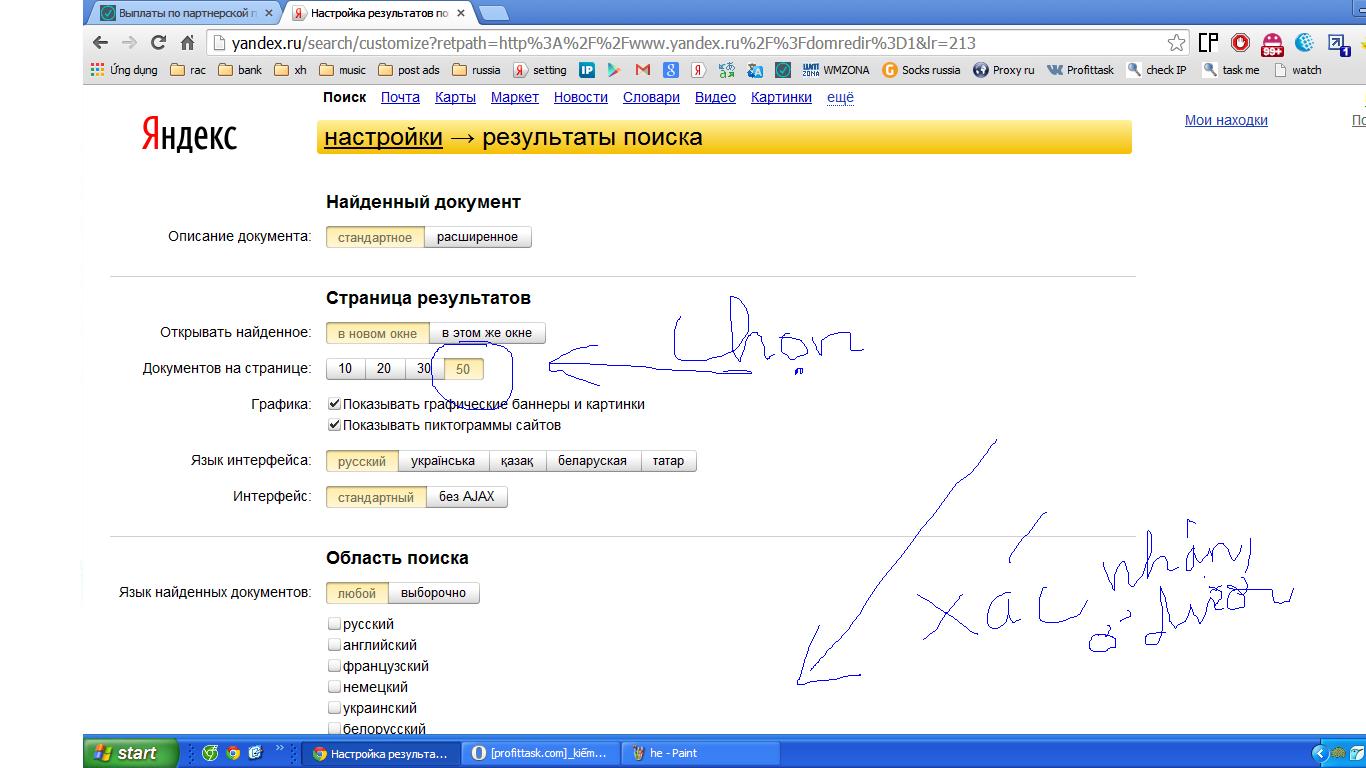Image resolution: width=1366 pixels, height=768 pixels.
Task: Expand hidden system tray icons
Action: coord(1319,753)
